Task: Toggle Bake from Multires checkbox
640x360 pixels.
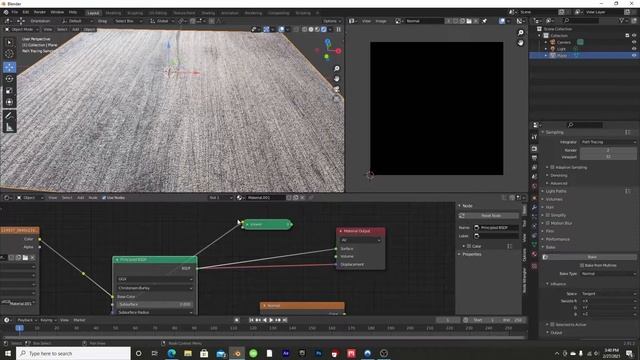Action: [582, 265]
